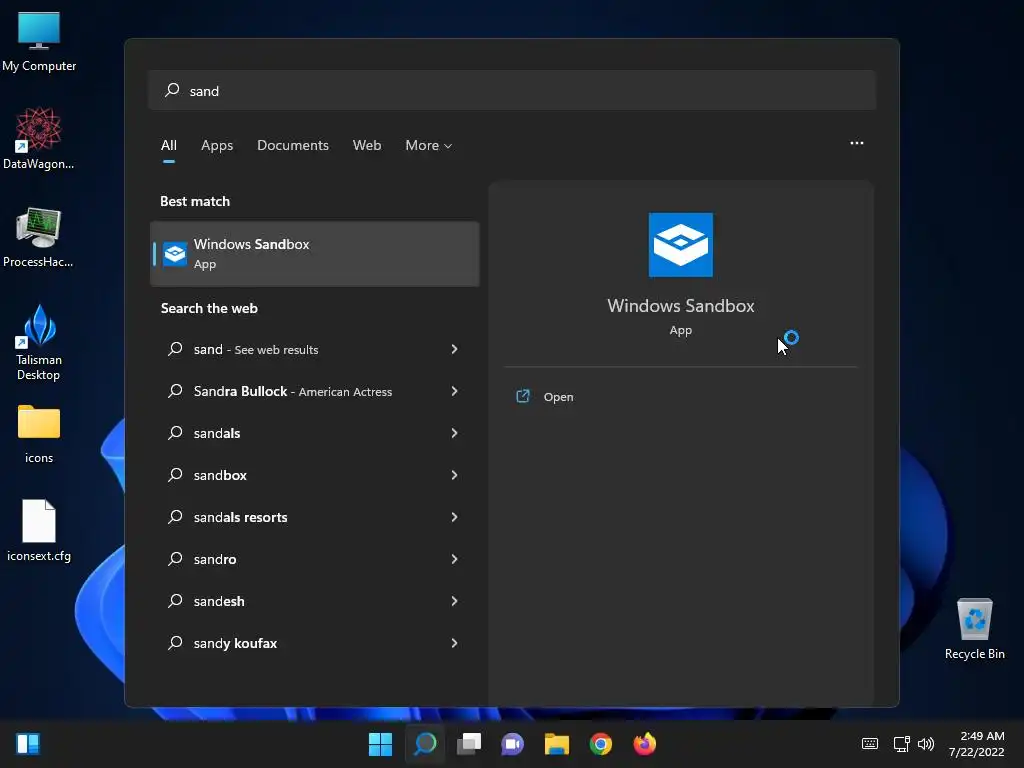Select the All filter tab

pos(168,145)
